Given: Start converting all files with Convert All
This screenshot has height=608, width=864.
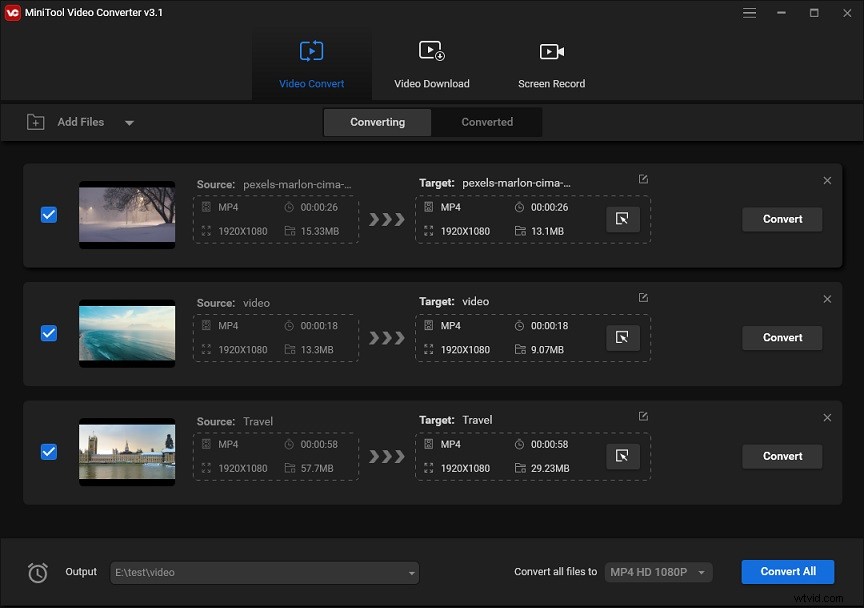Looking at the screenshot, I should pyautogui.click(x=787, y=571).
